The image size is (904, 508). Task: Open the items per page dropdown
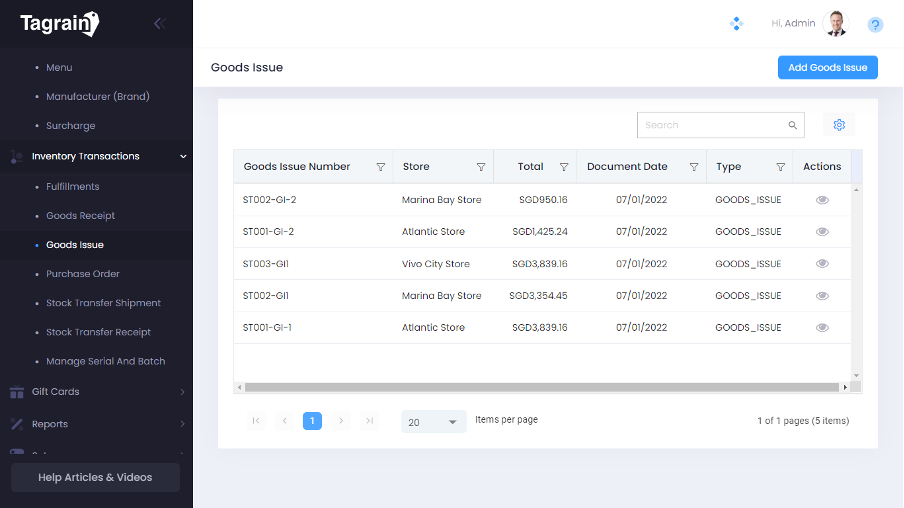(x=434, y=422)
